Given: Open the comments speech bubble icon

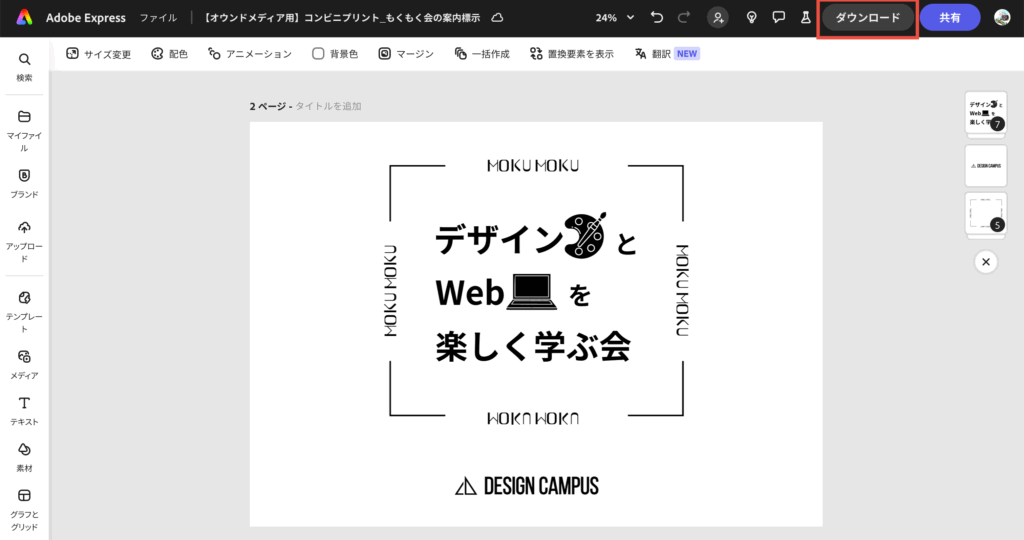Looking at the screenshot, I should 778,18.
